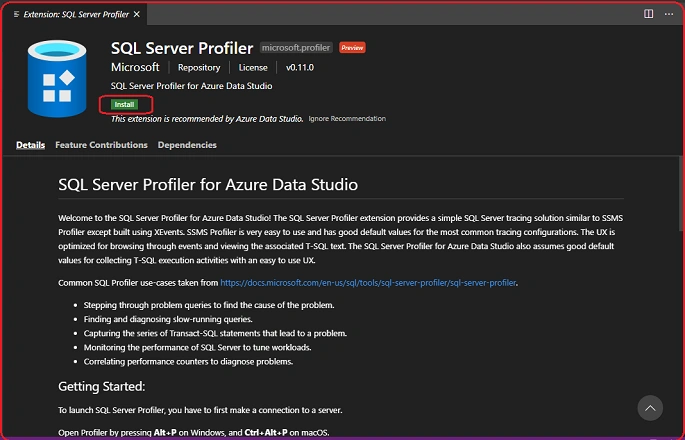Switch to the Feature Contributions tab
This screenshot has height=440, width=685.
[x=101, y=145]
